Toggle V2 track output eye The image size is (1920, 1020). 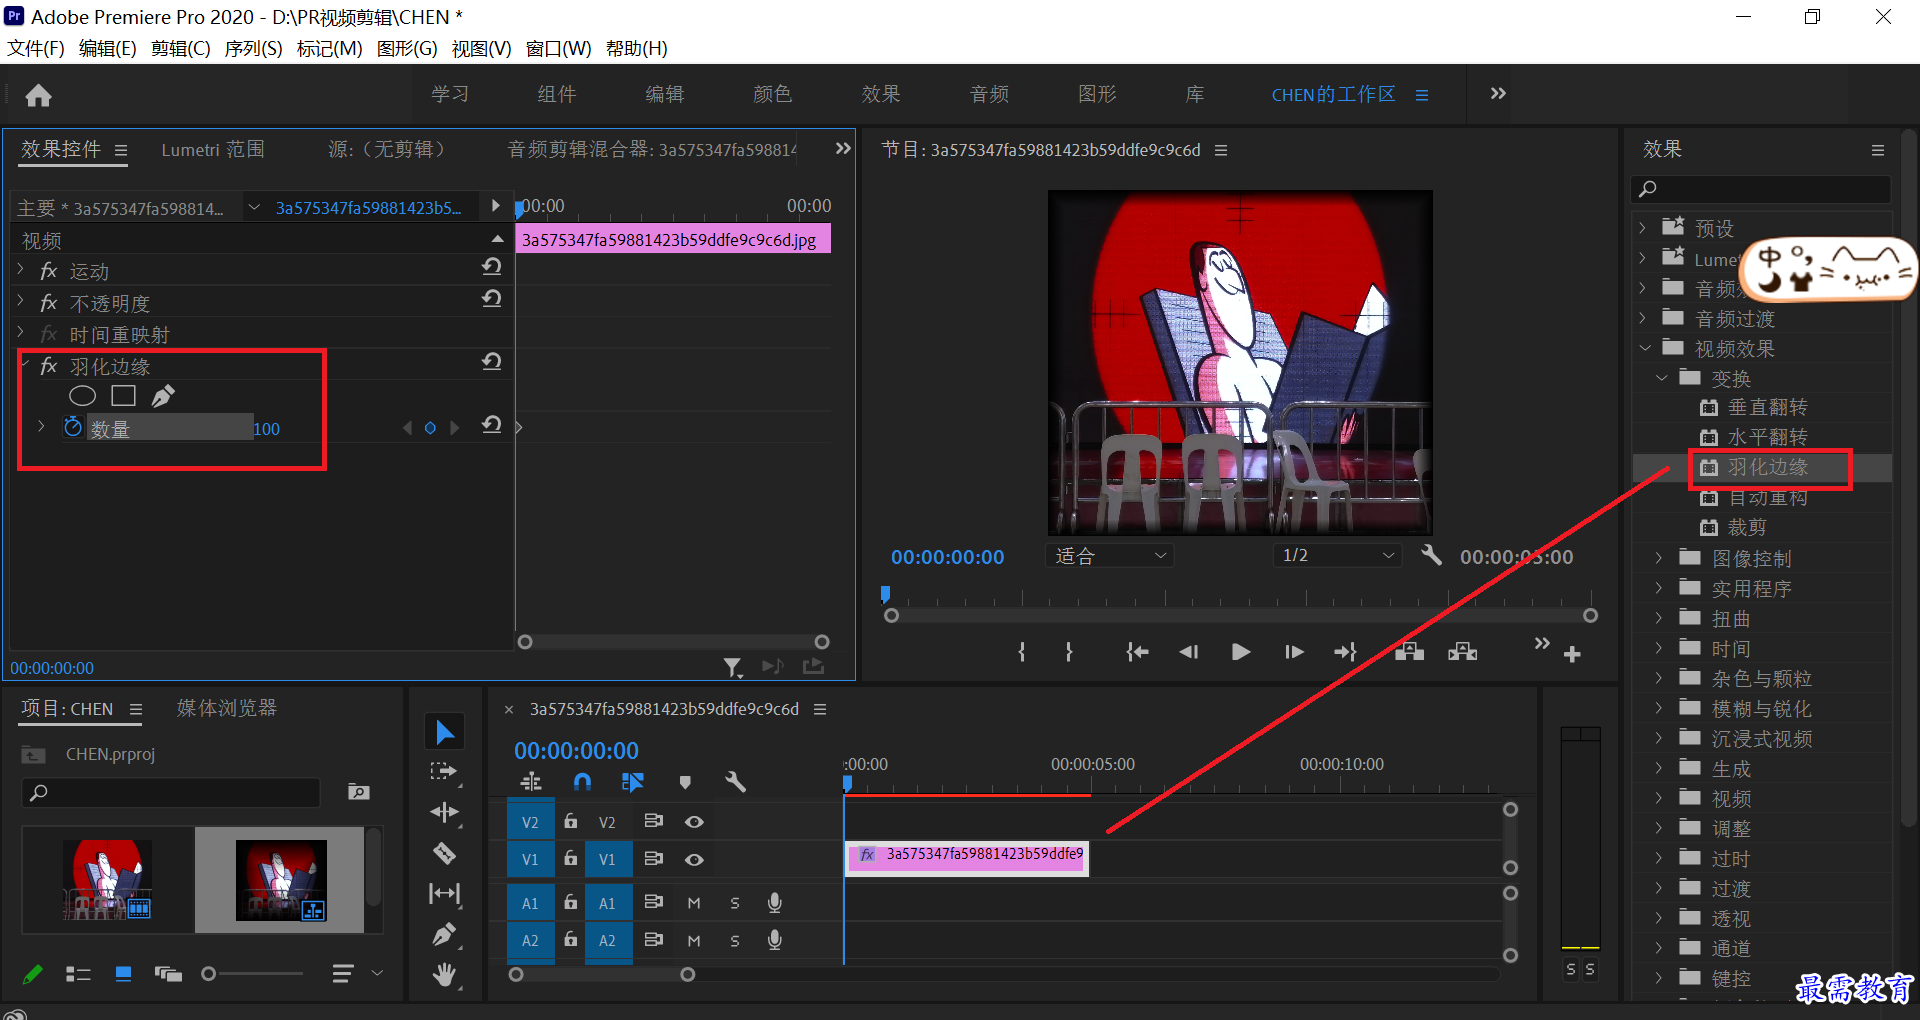[x=694, y=822]
